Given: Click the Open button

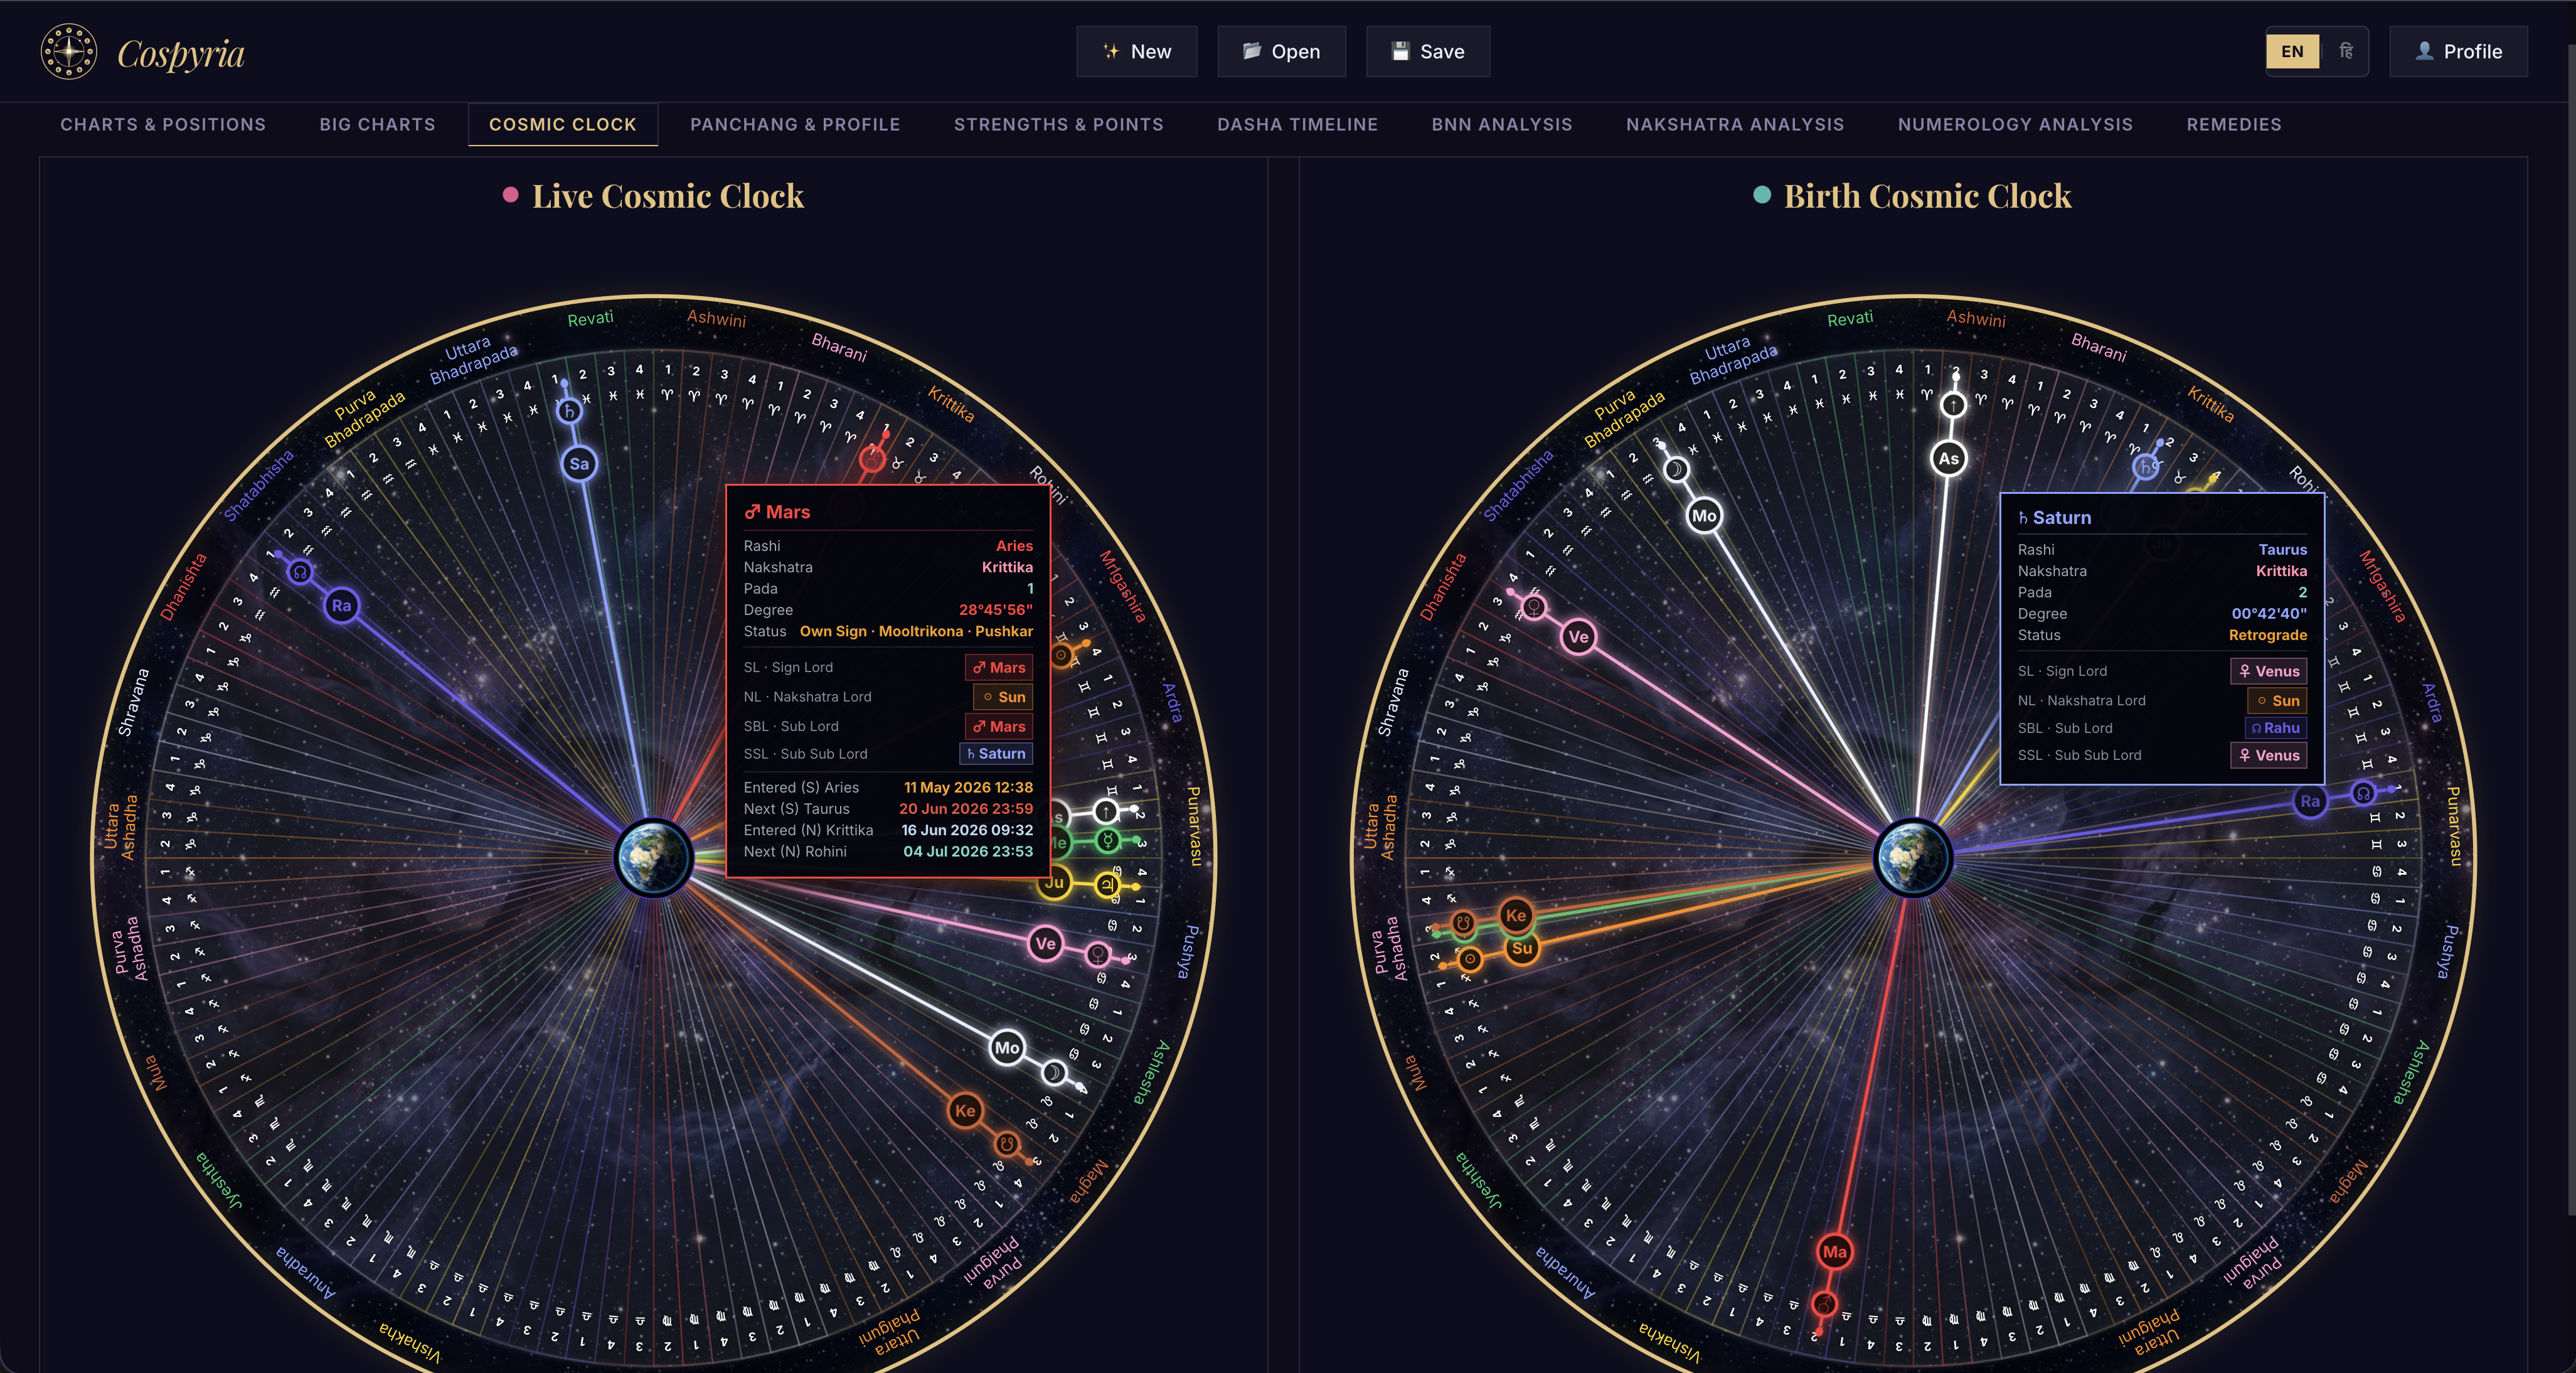Looking at the screenshot, I should coord(1281,51).
